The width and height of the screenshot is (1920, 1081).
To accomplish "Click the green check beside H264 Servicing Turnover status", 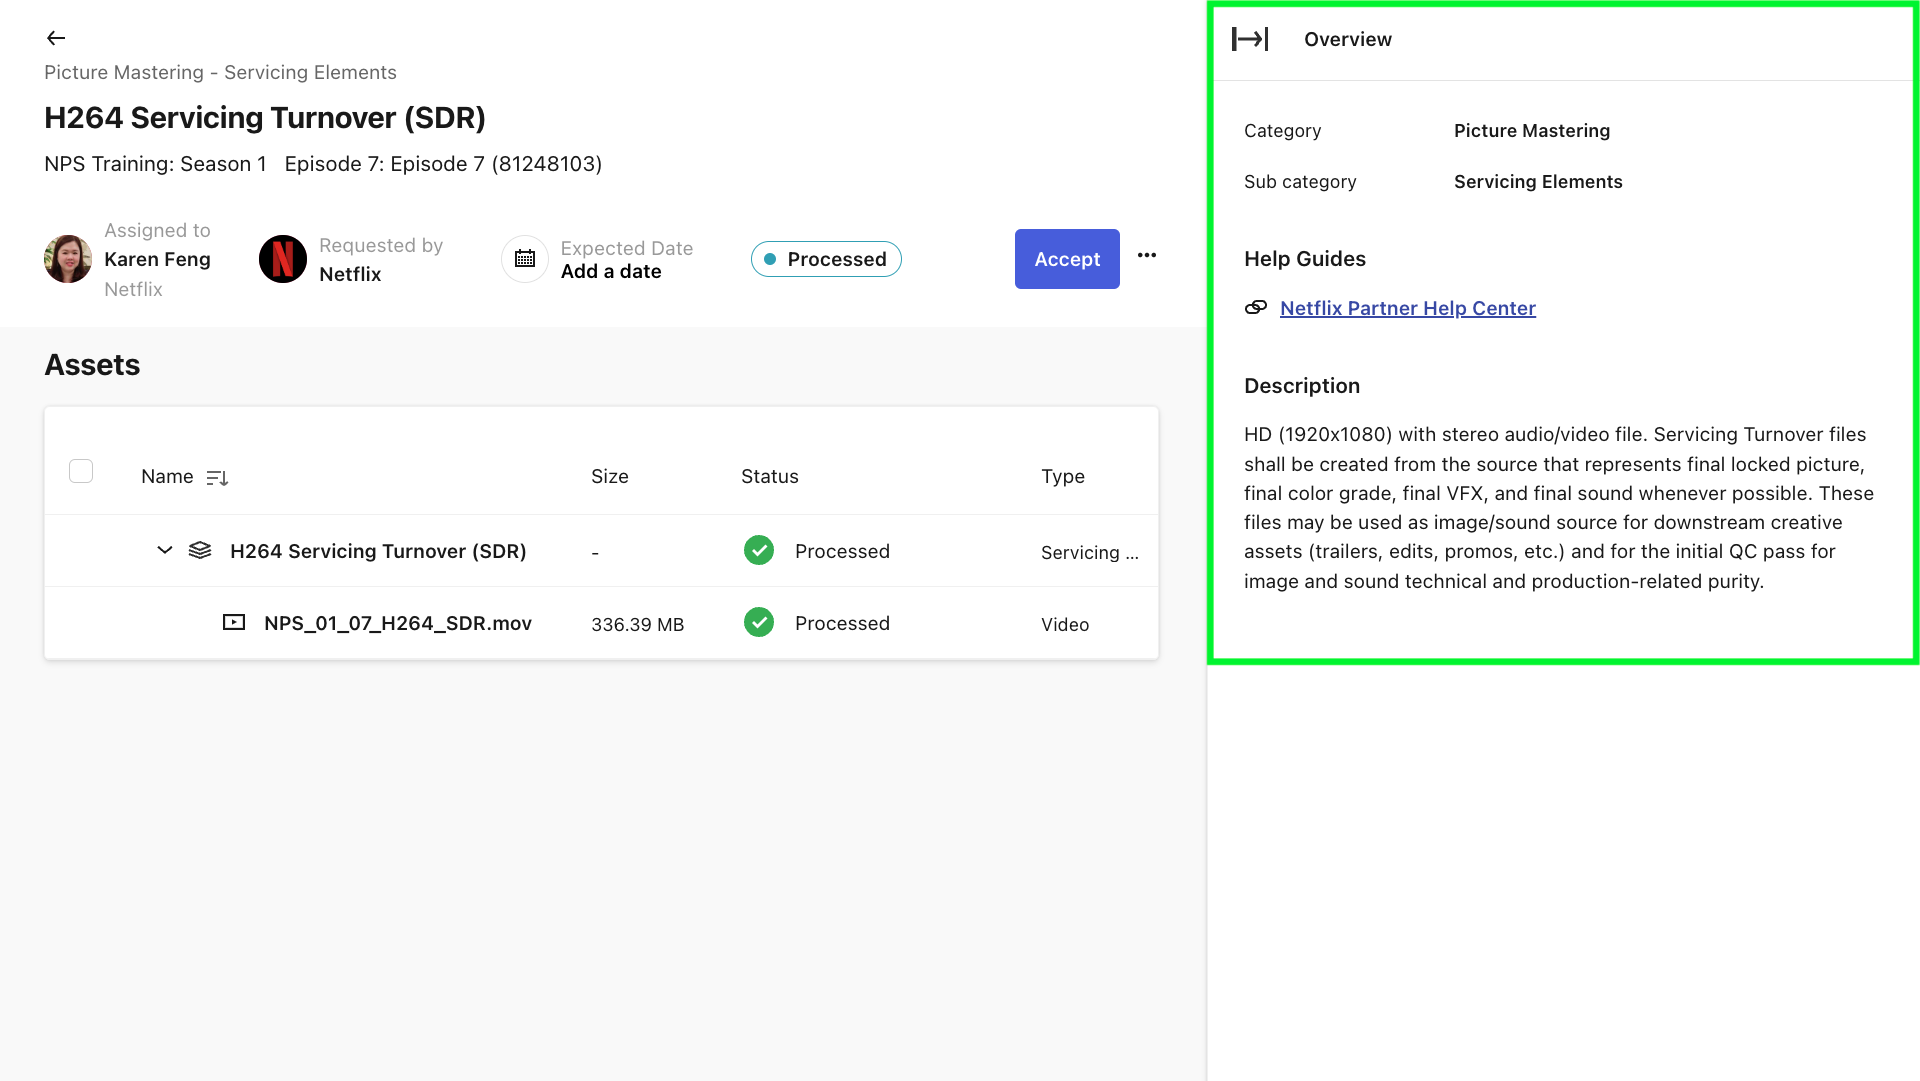I will 759,550.
